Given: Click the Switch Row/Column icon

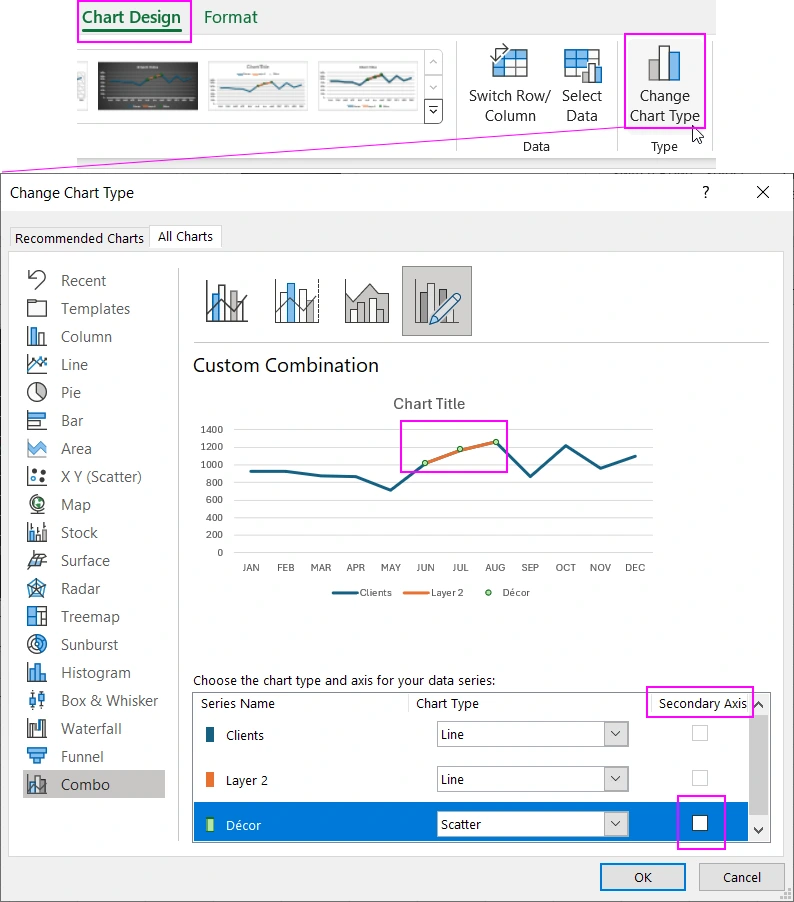Looking at the screenshot, I should [509, 65].
